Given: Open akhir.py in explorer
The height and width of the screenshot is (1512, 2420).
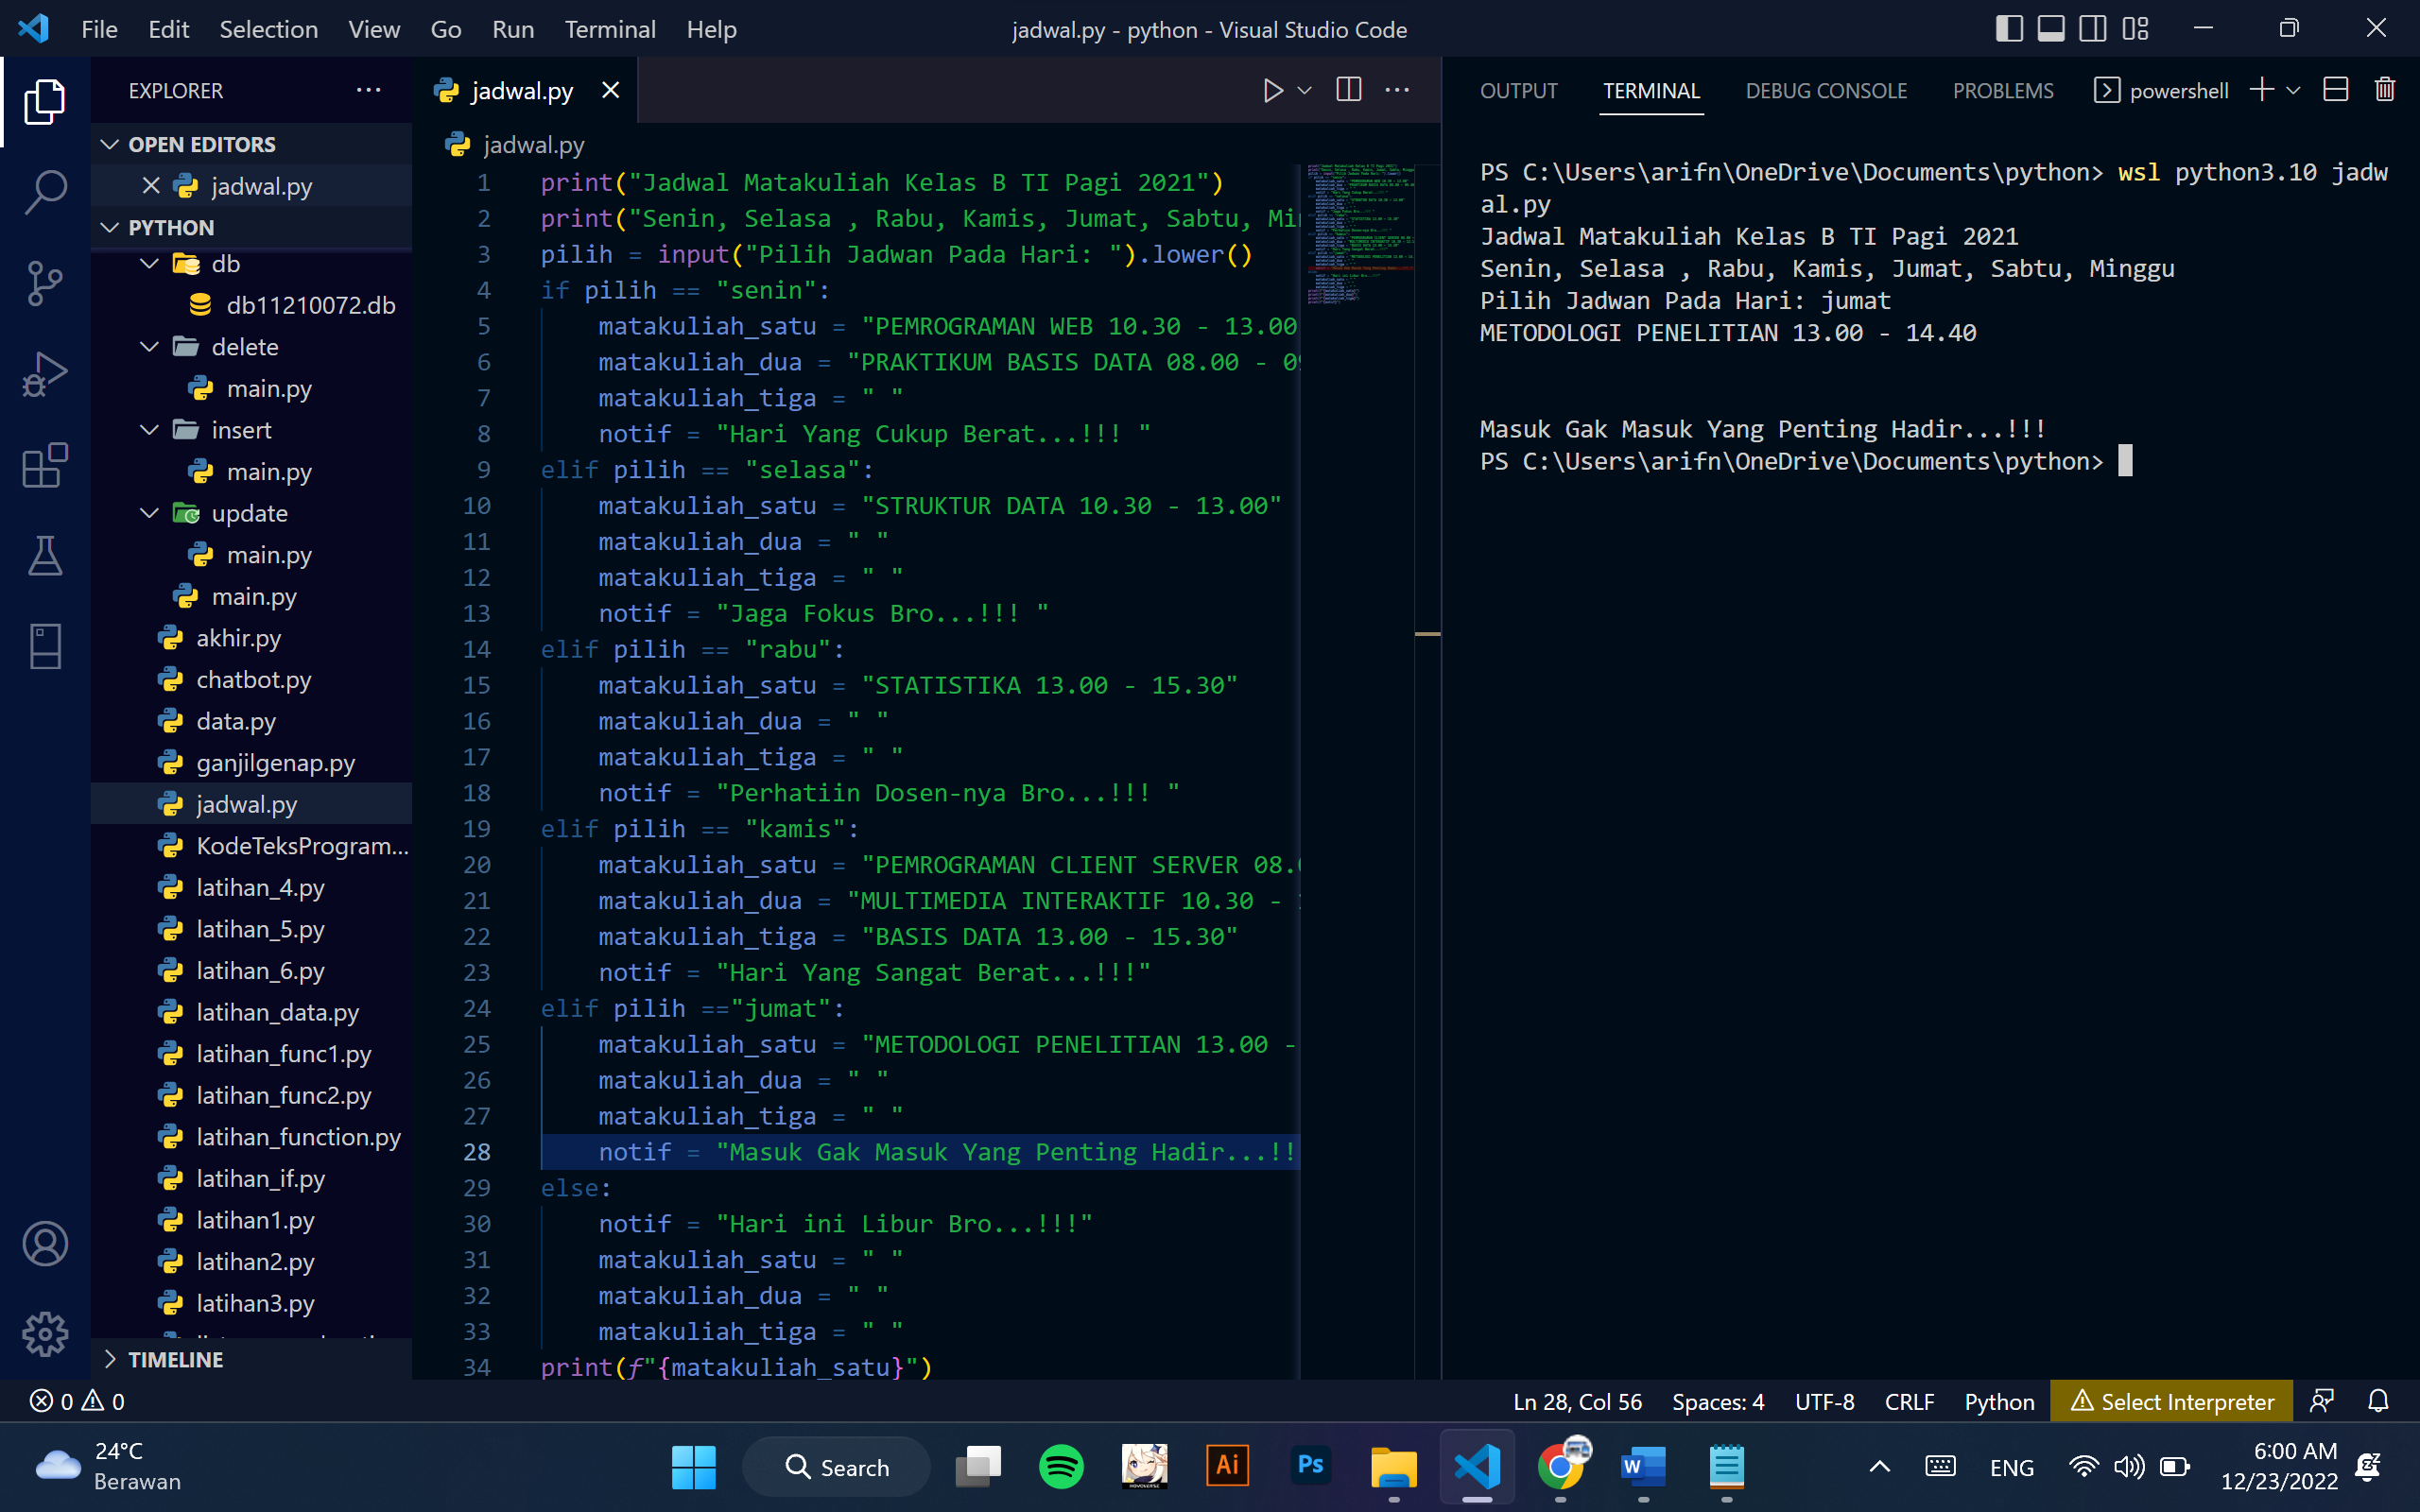Looking at the screenshot, I should (x=251, y=638).
